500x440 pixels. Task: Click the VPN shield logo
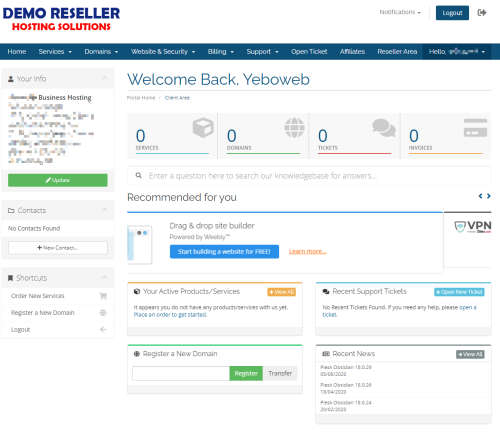pyautogui.click(x=473, y=227)
